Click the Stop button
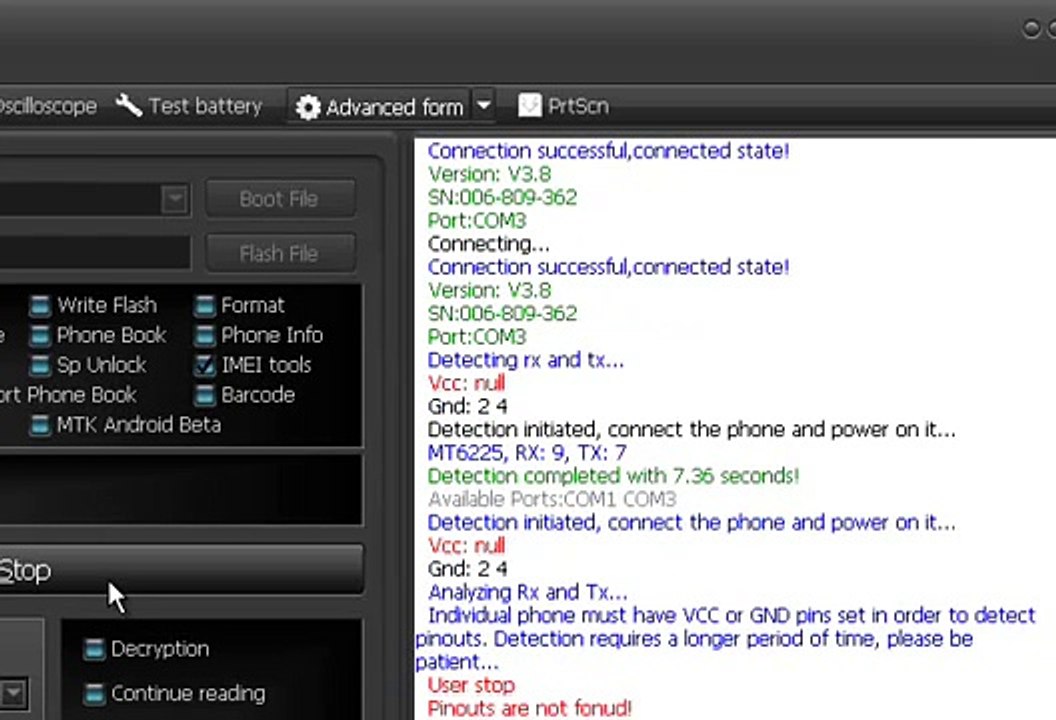Image resolution: width=1056 pixels, height=720 pixels. (181, 570)
